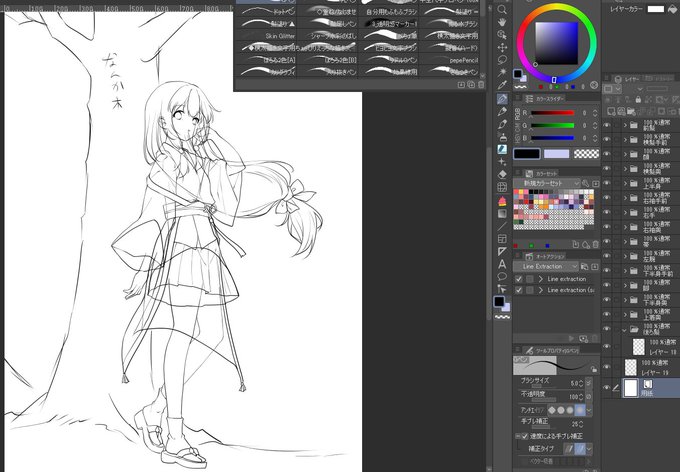Open the Line Extraction action set dropdown
The image size is (680, 472).
click(x=546, y=266)
